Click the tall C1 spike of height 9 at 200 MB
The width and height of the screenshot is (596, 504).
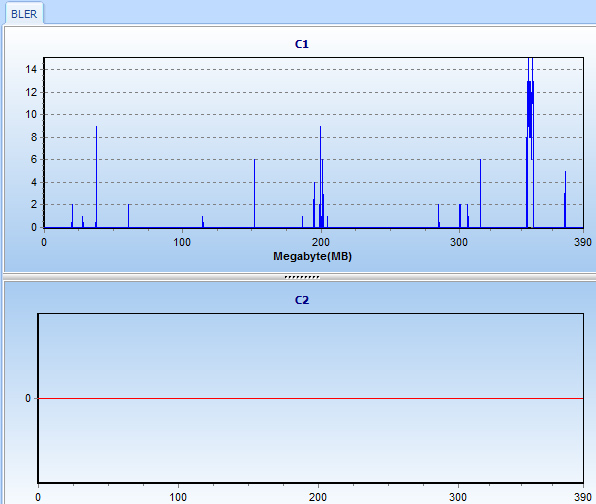pos(320,177)
